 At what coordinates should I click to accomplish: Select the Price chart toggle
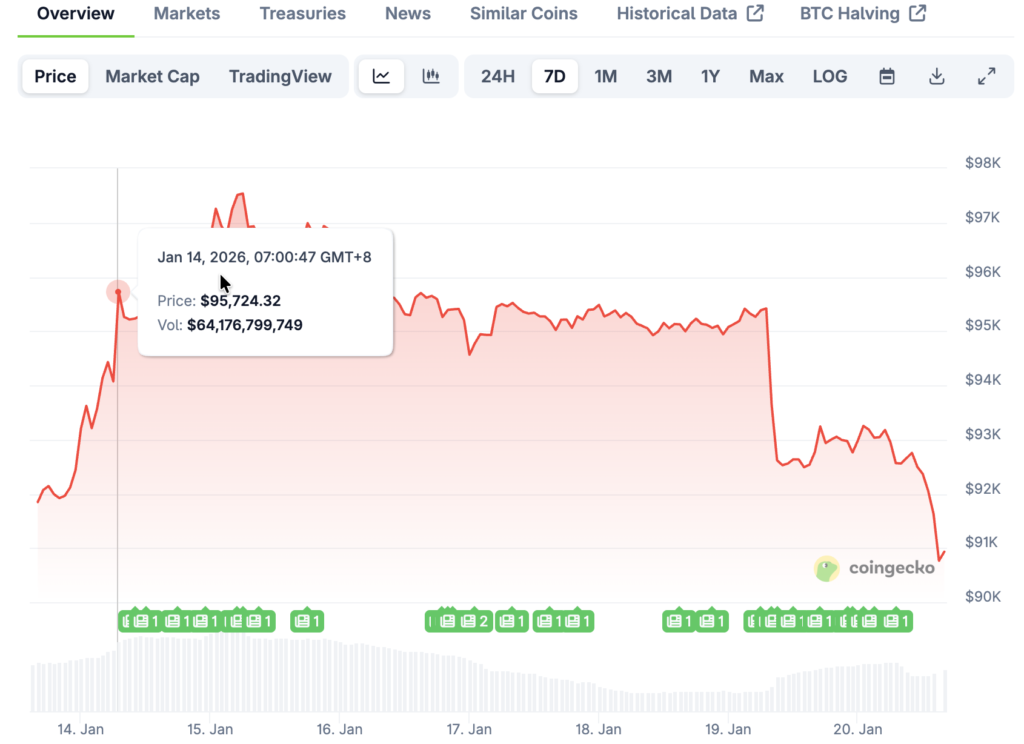56,77
